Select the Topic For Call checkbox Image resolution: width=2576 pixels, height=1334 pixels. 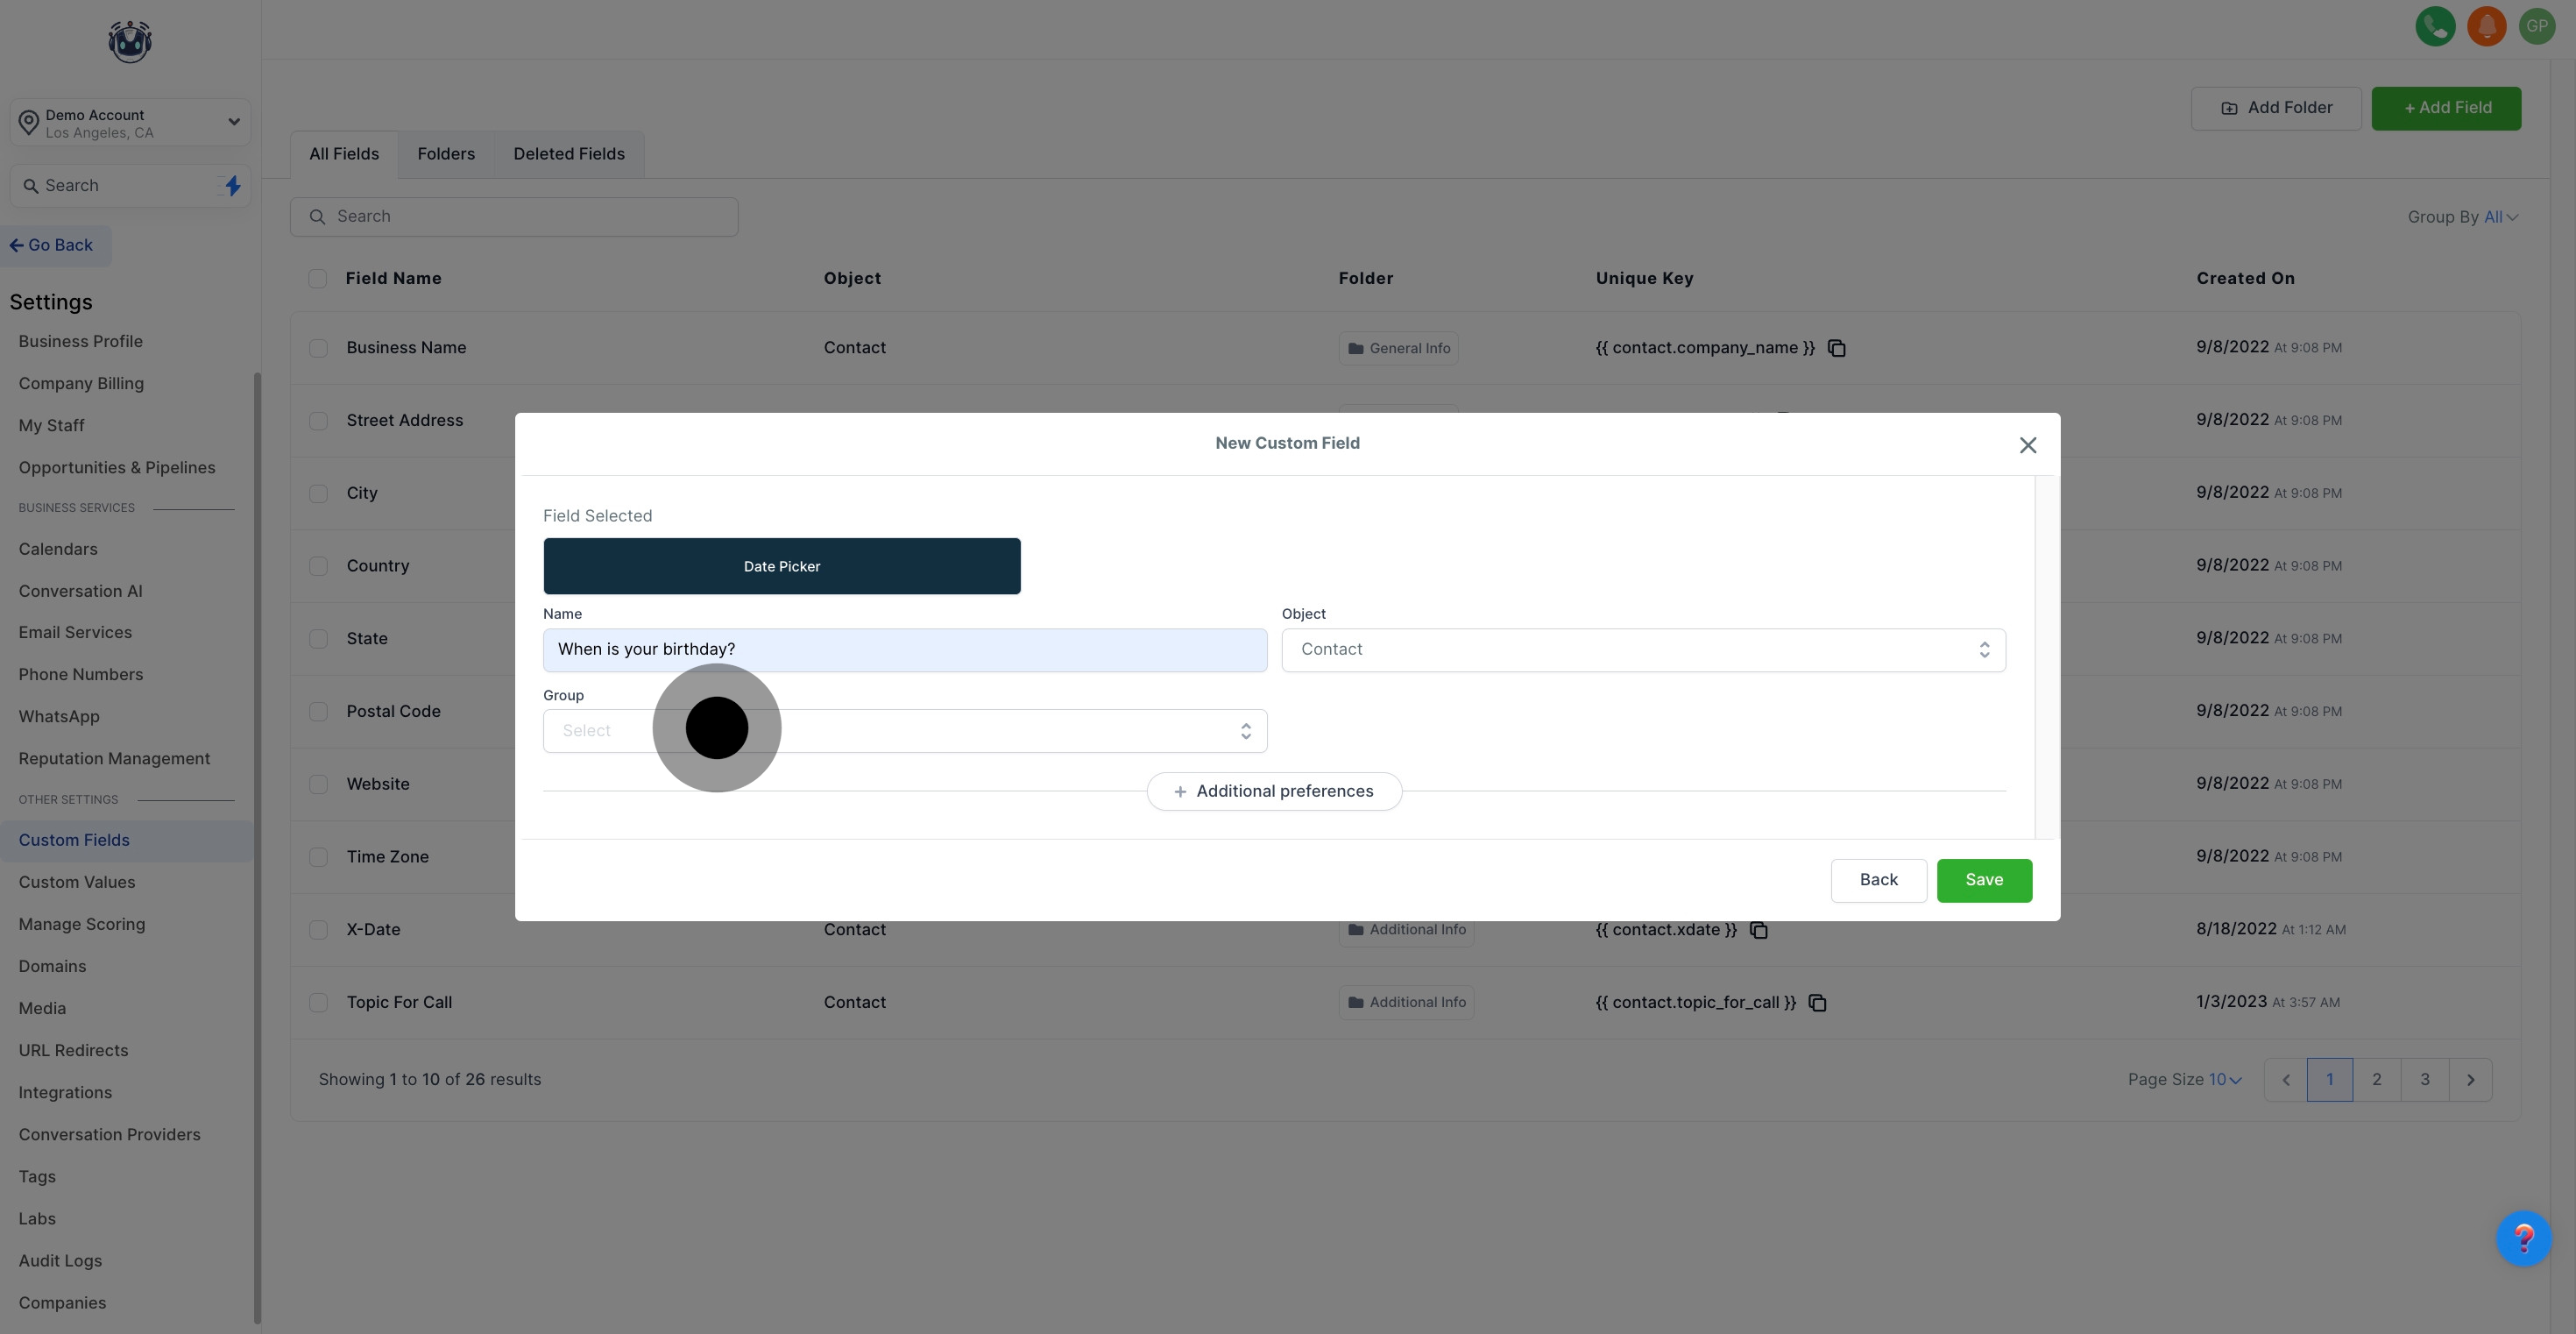pos(318,1003)
